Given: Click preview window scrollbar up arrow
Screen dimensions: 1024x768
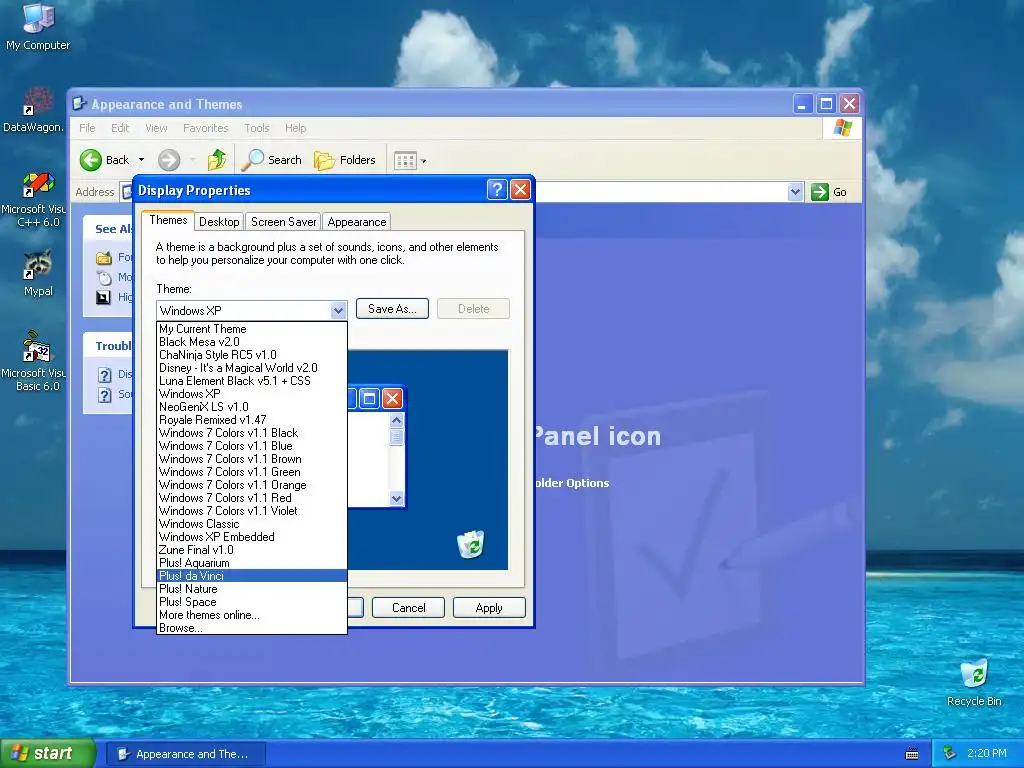Looking at the screenshot, I should (x=396, y=421).
